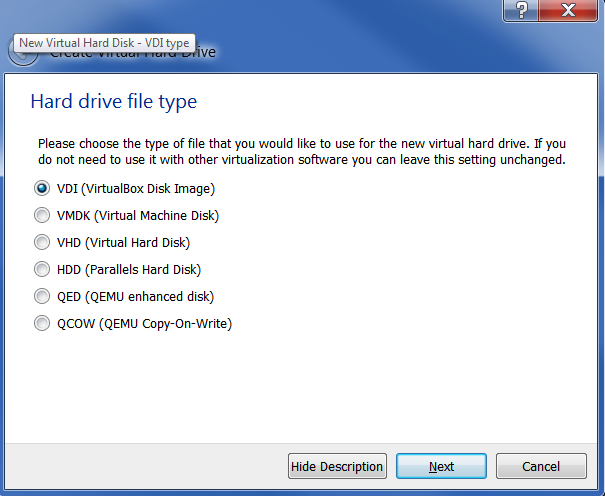Viewport: 605px width, 496px height.
Task: Proceed with the Next button
Action: [441, 466]
